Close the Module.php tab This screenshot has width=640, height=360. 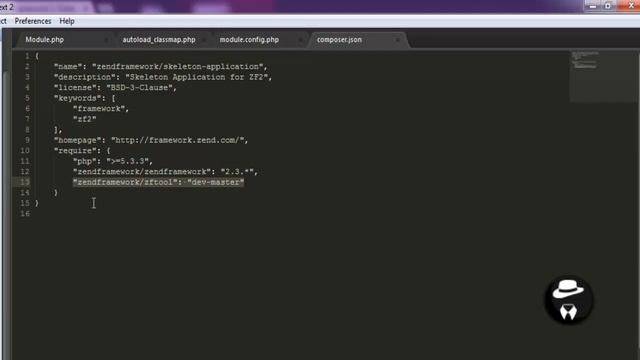coord(106,40)
